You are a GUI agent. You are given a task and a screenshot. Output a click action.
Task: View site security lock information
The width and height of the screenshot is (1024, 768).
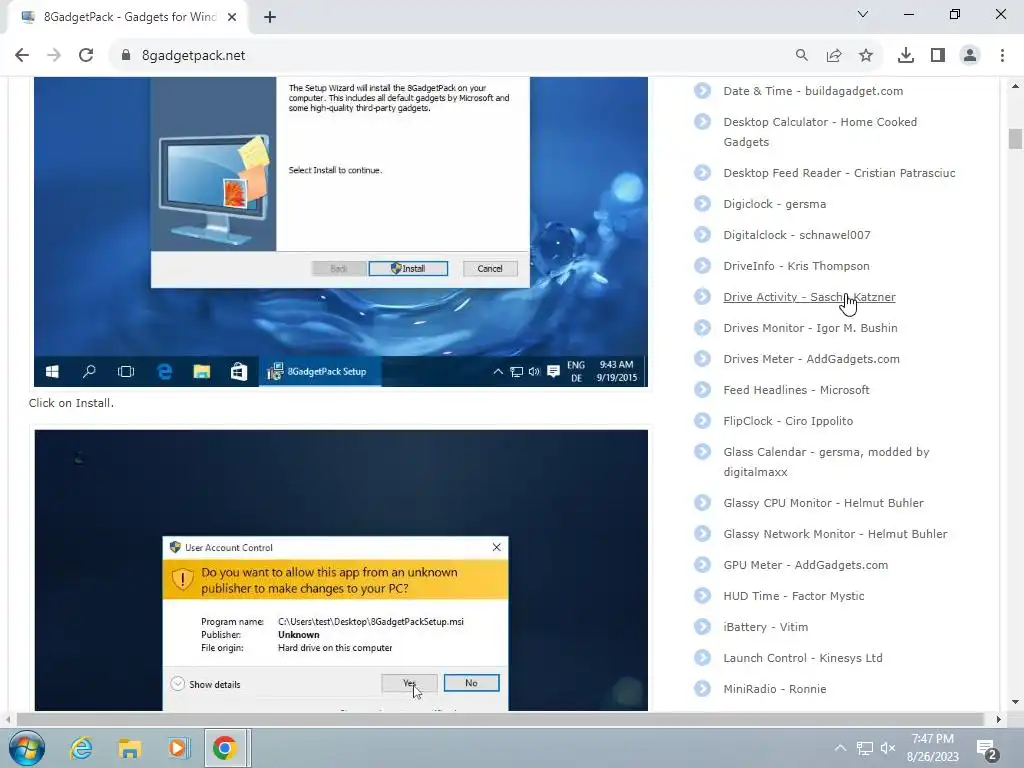click(126, 56)
